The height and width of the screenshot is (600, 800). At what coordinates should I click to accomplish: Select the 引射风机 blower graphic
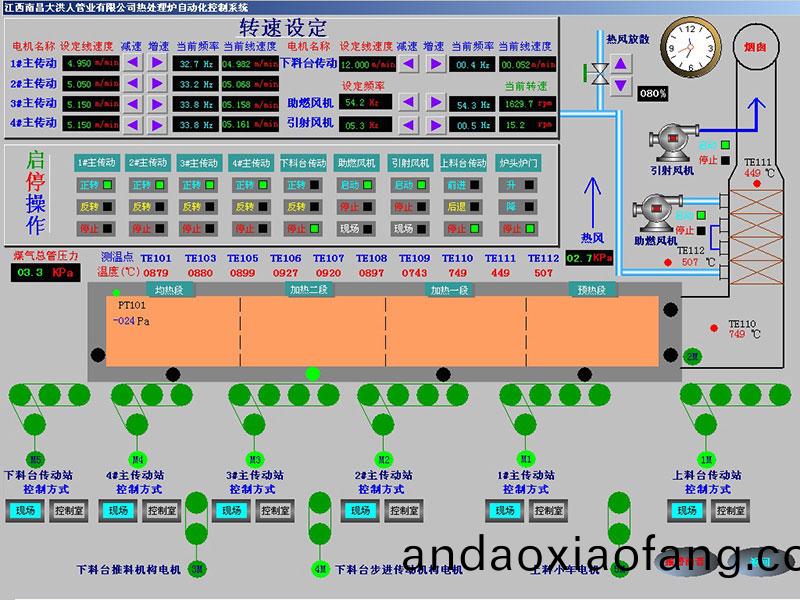(672, 143)
